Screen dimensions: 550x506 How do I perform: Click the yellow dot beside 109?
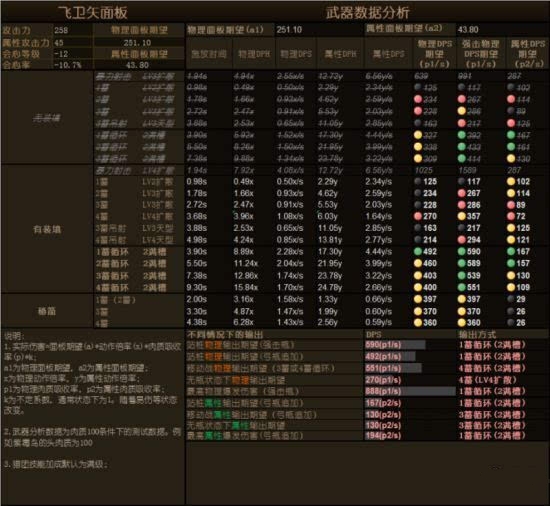pos(511,287)
